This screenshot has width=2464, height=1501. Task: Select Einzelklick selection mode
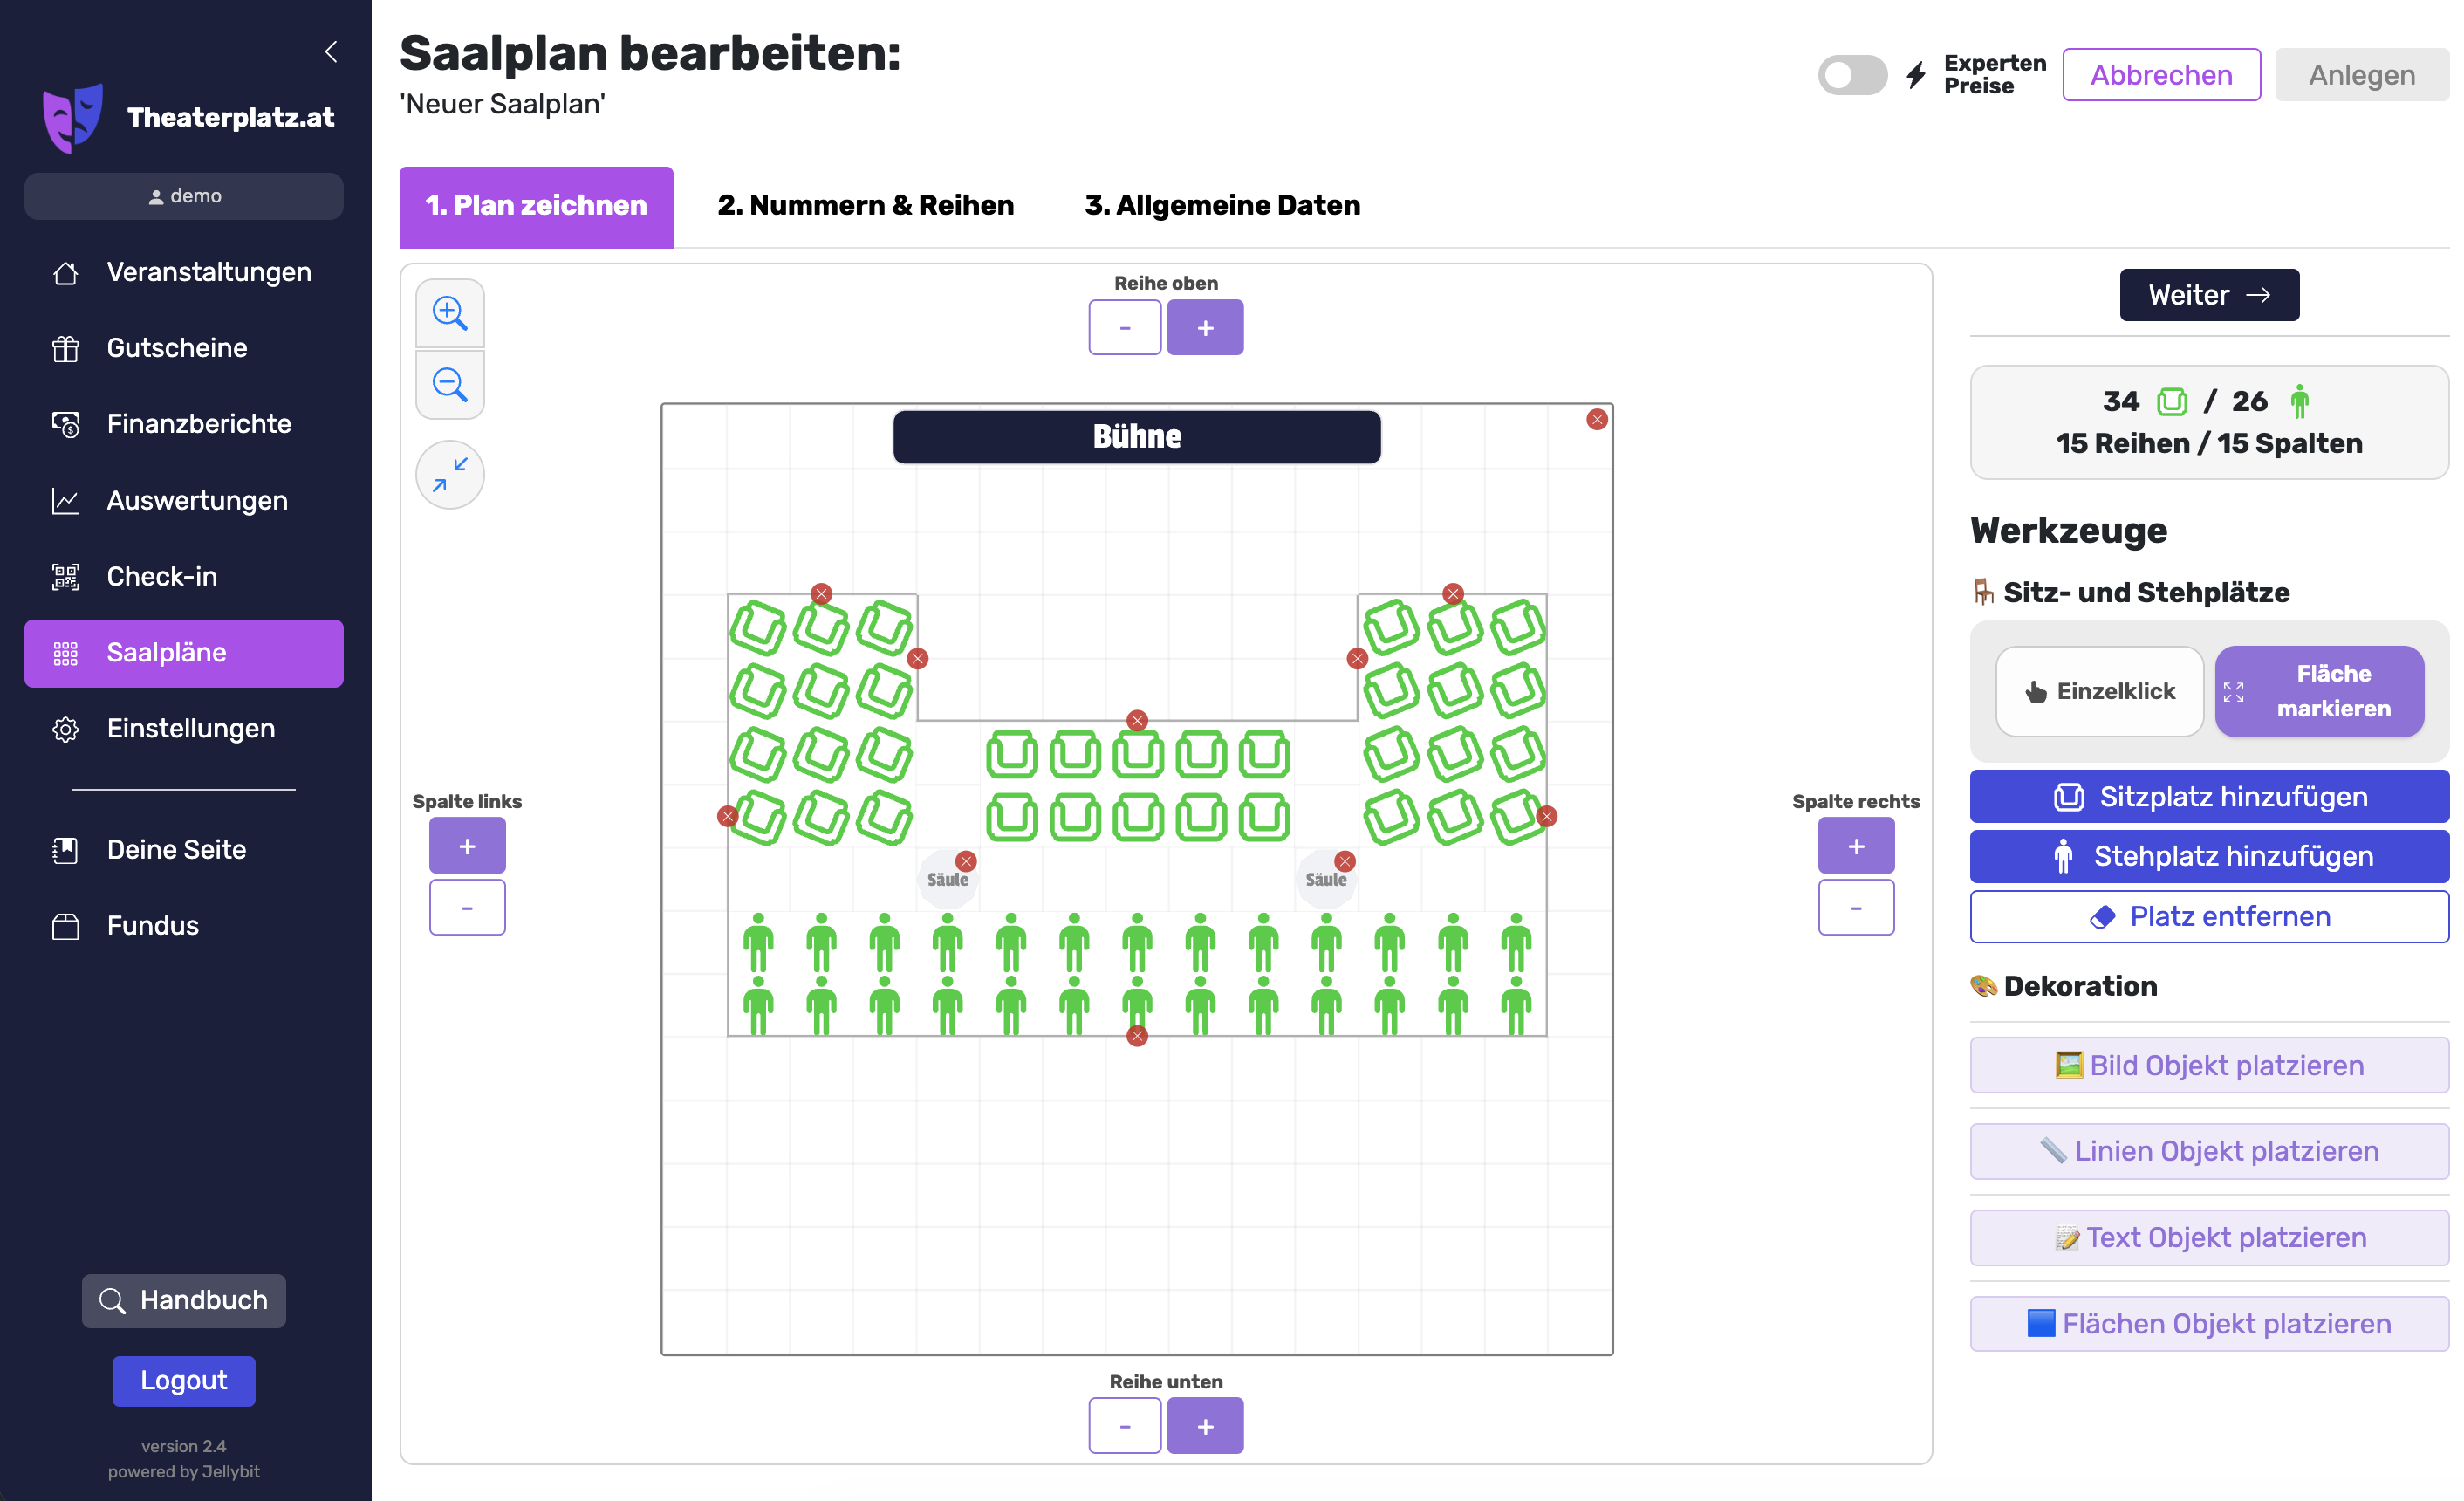2099,691
